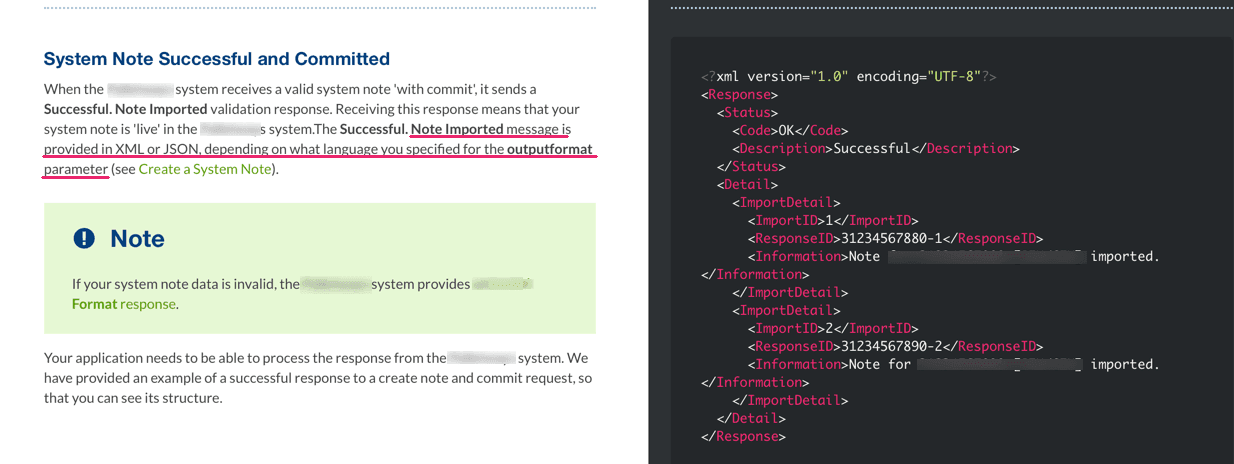Click the closing Response tag at the bottom
The image size is (1234, 464).
743,436
